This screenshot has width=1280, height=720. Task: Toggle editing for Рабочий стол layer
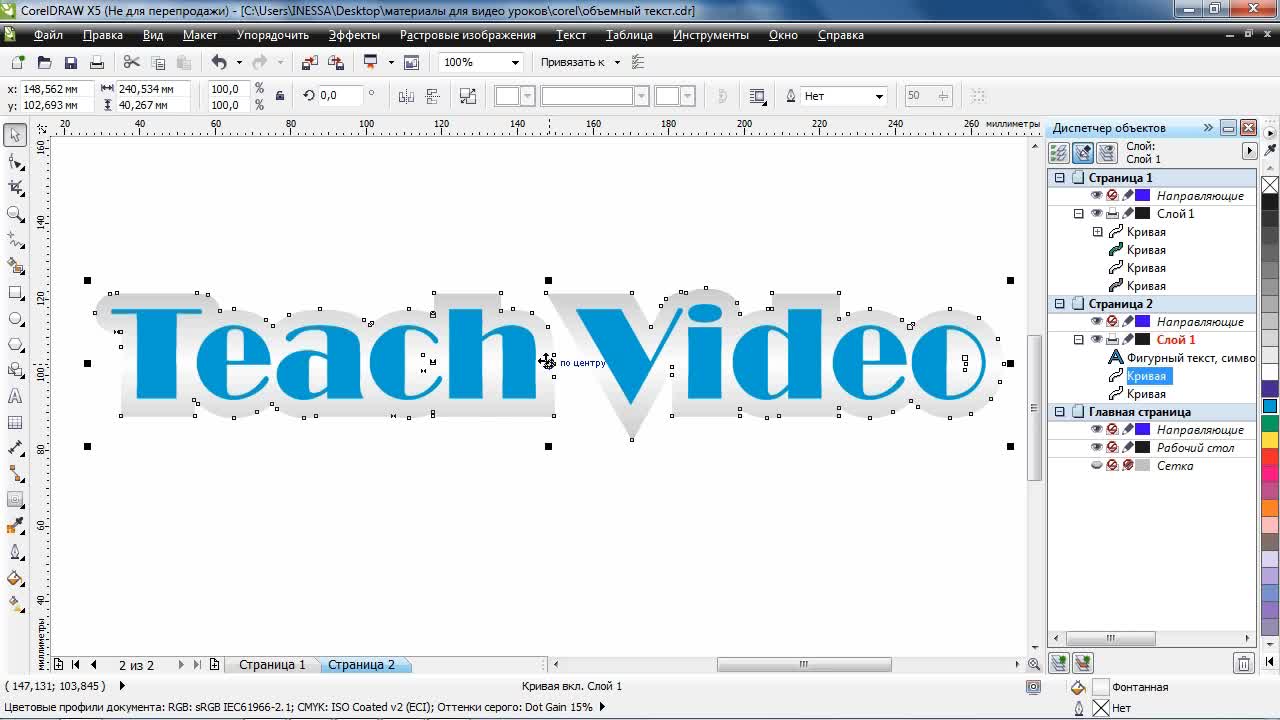tap(1128, 448)
